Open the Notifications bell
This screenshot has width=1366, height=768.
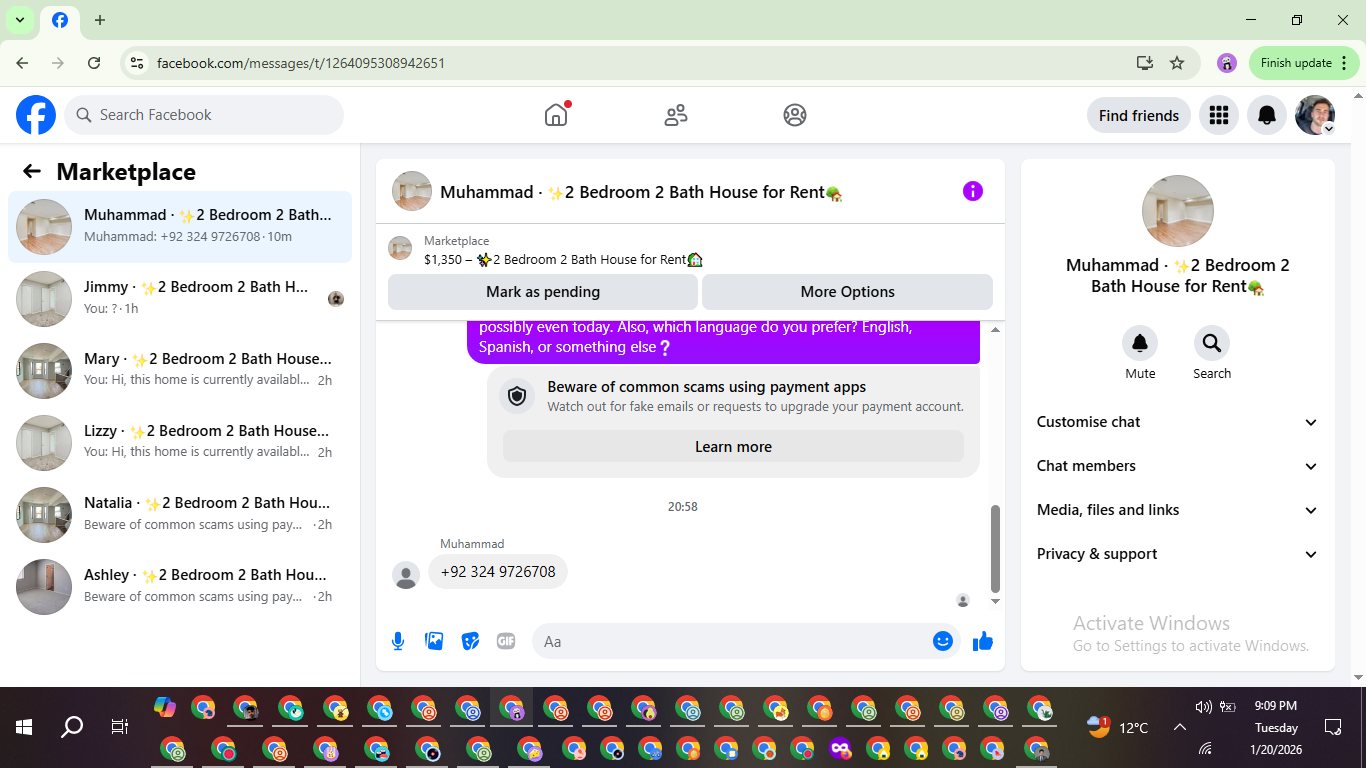(x=1267, y=115)
